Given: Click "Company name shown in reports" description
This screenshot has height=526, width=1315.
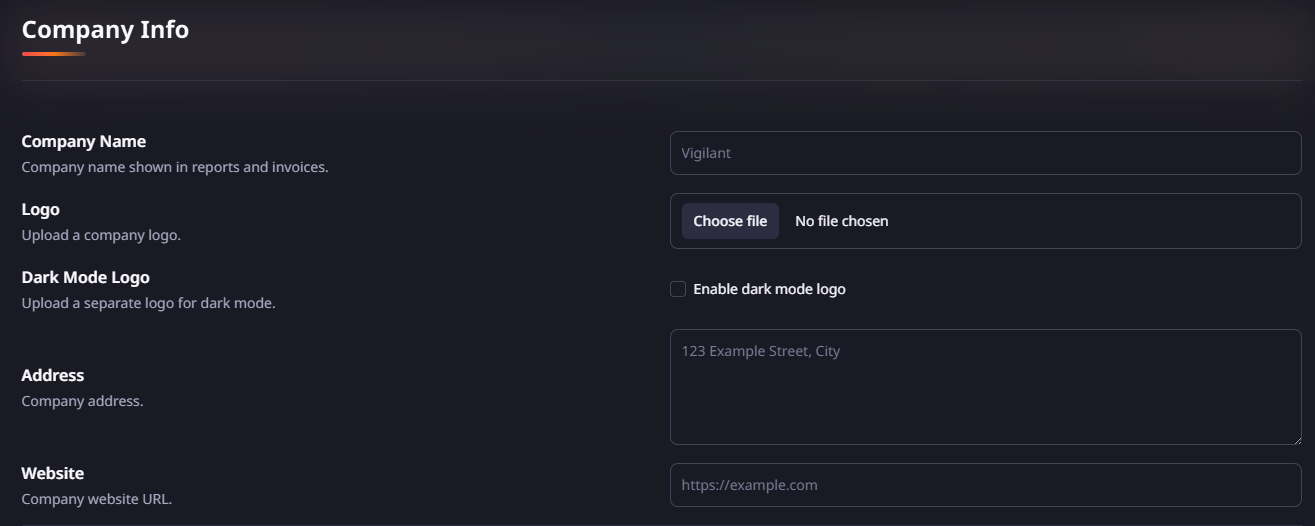Looking at the screenshot, I should [175, 167].
